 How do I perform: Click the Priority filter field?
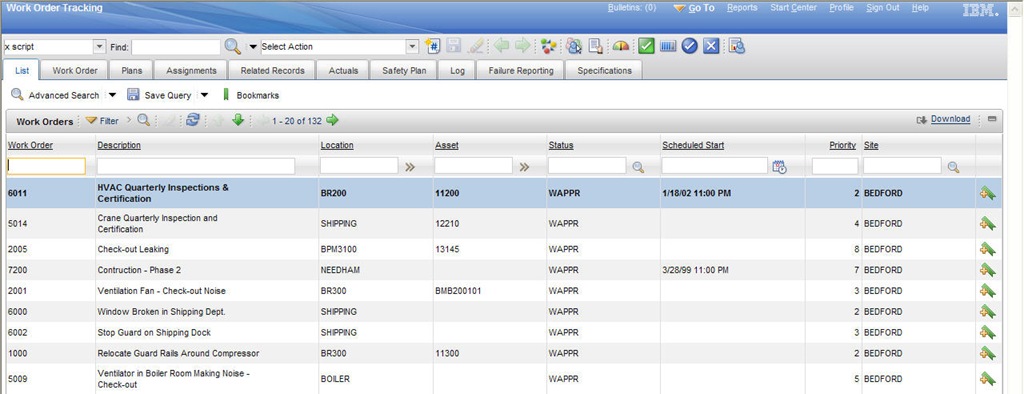coord(835,166)
